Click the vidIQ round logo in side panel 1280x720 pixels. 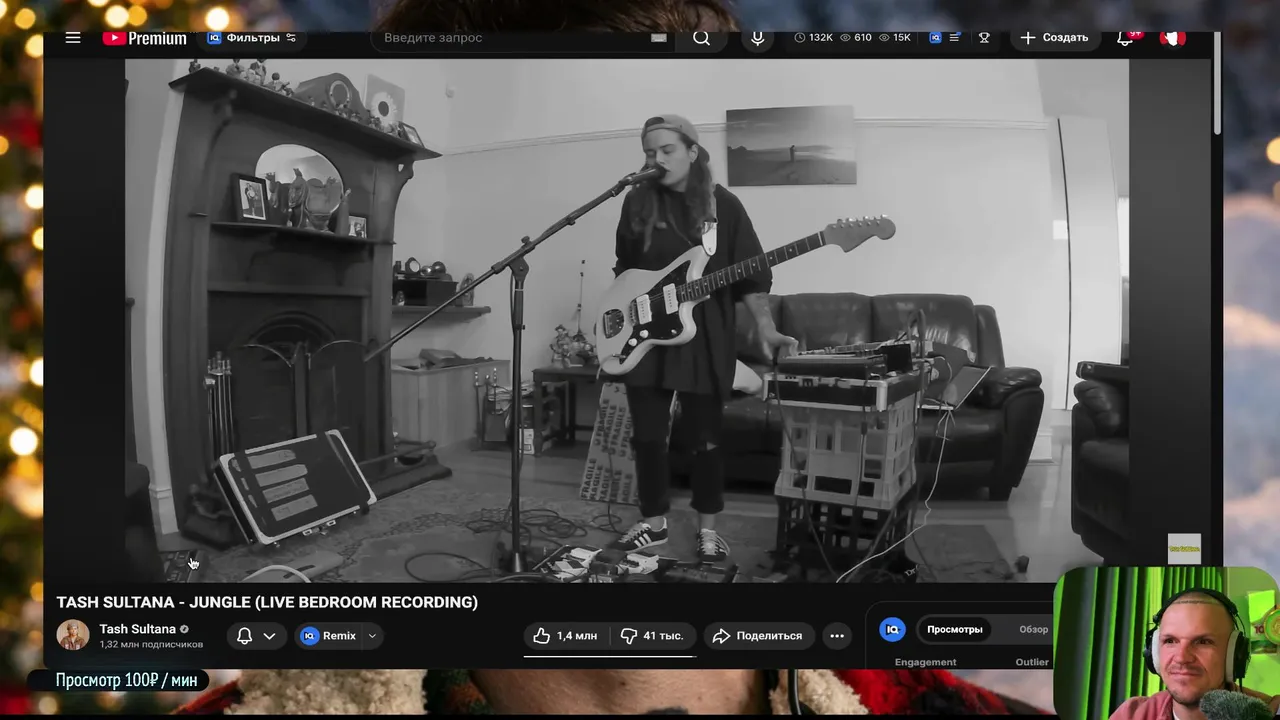pos(892,629)
